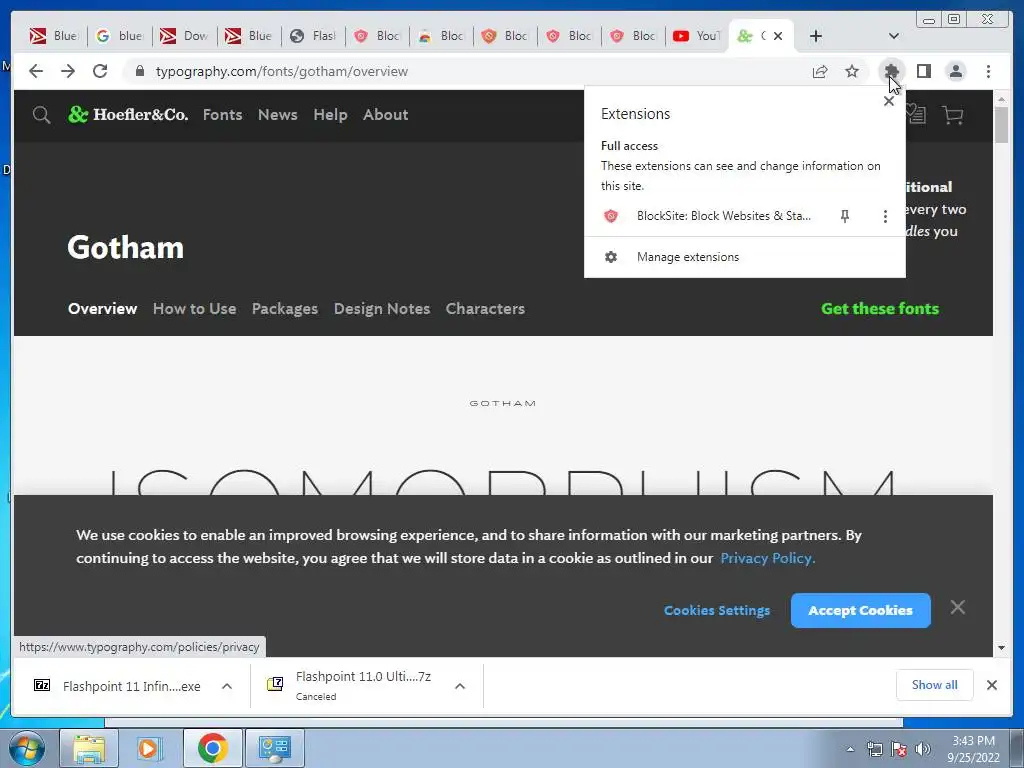Click the Chrome taskbar icon

[212, 748]
